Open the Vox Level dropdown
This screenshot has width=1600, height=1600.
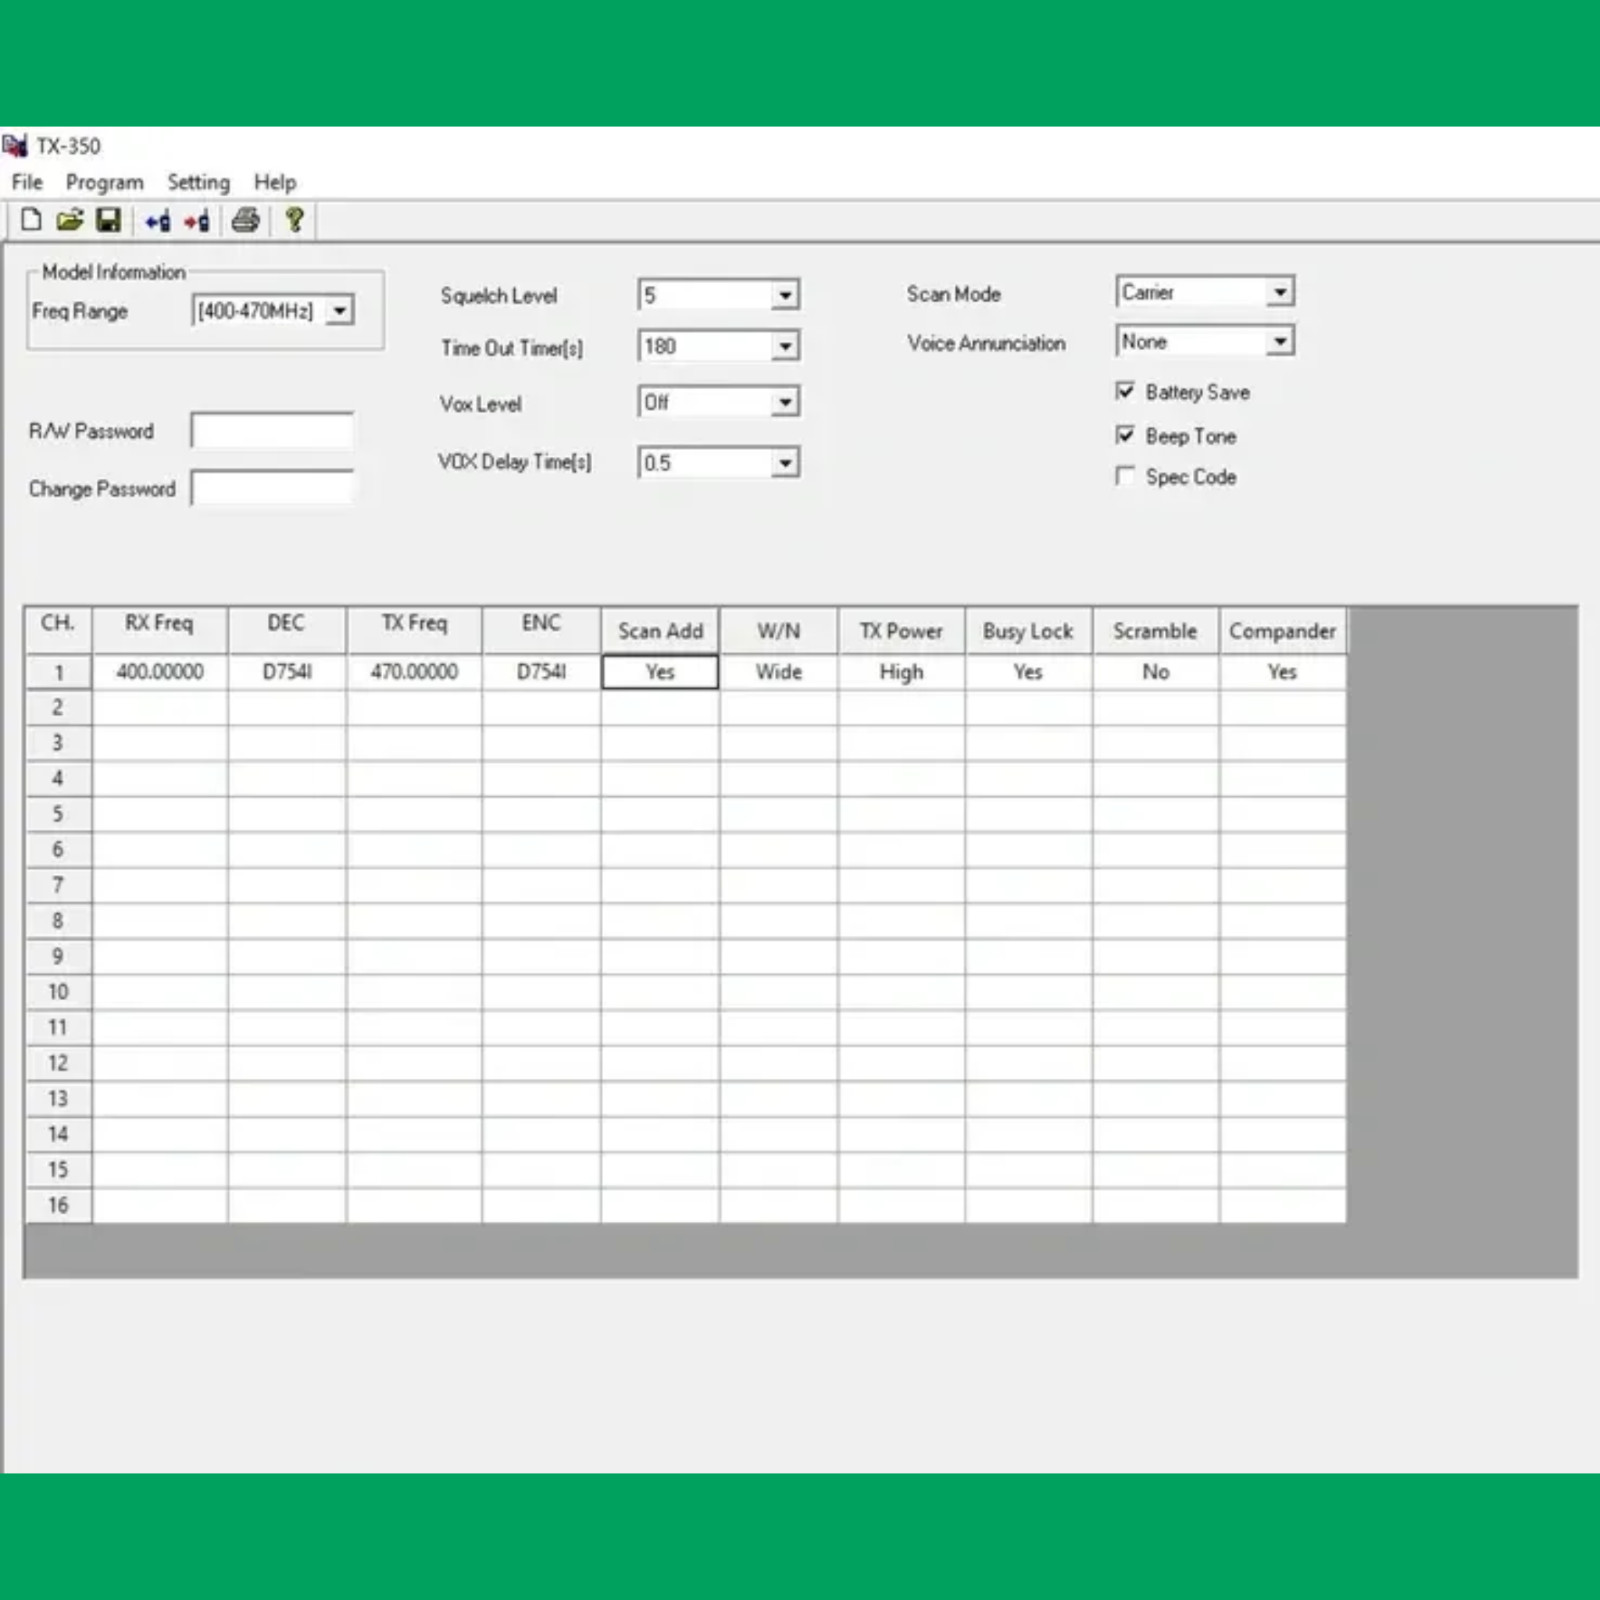tap(786, 402)
